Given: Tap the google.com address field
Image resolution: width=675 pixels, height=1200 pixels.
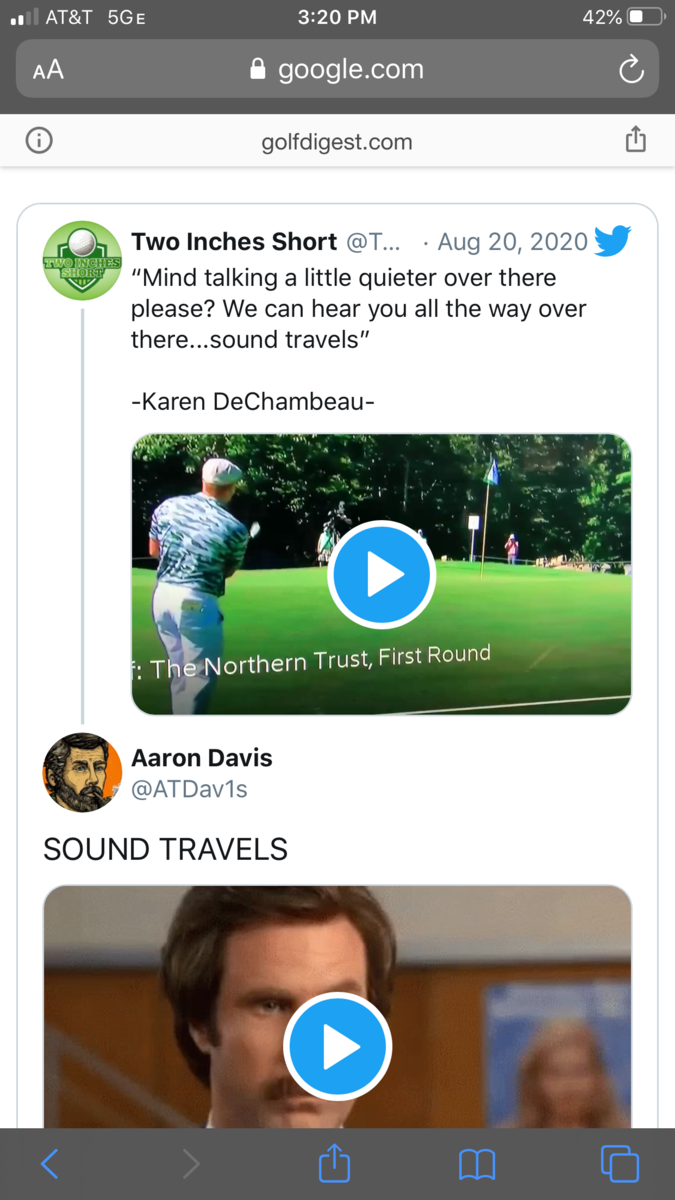Looking at the screenshot, I should [x=337, y=69].
